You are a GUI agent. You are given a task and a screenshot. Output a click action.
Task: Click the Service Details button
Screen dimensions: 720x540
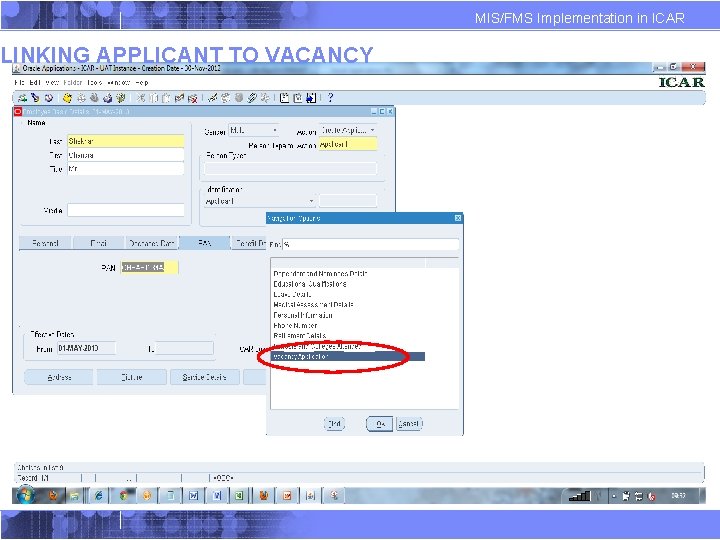[204, 377]
